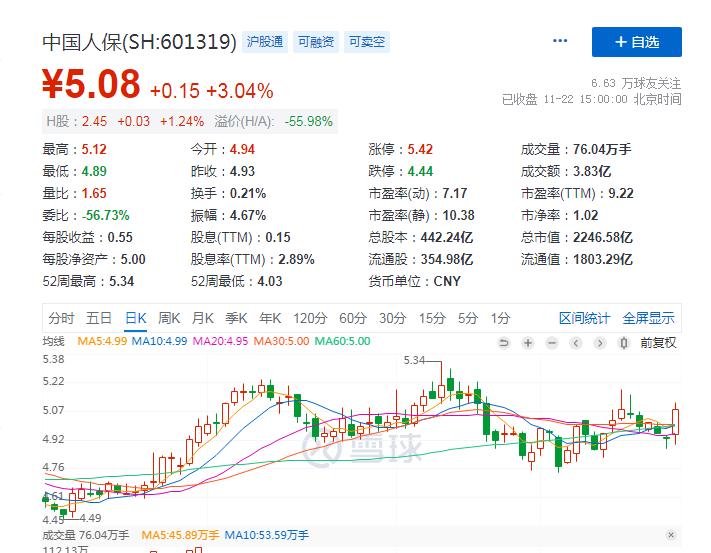Image resolution: width=711 pixels, height=553 pixels.
Task: Click the 市盈率(动) value 7.17
Action: (x=454, y=193)
